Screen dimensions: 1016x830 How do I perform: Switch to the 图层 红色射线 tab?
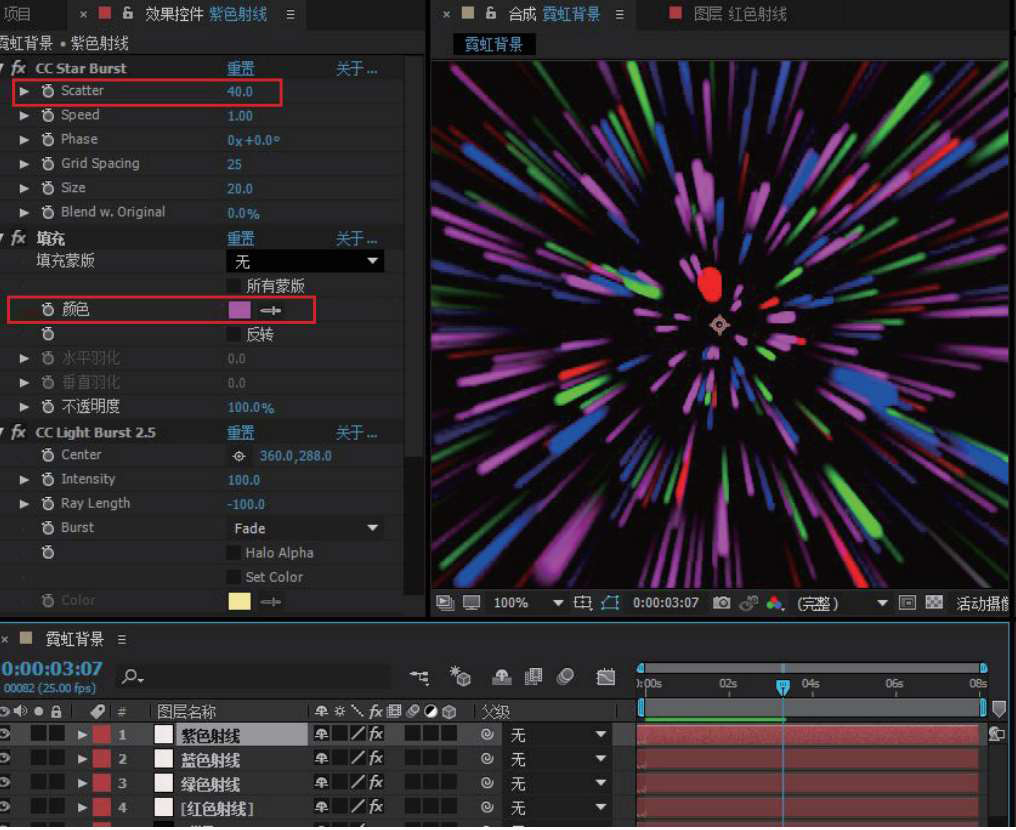click(739, 14)
